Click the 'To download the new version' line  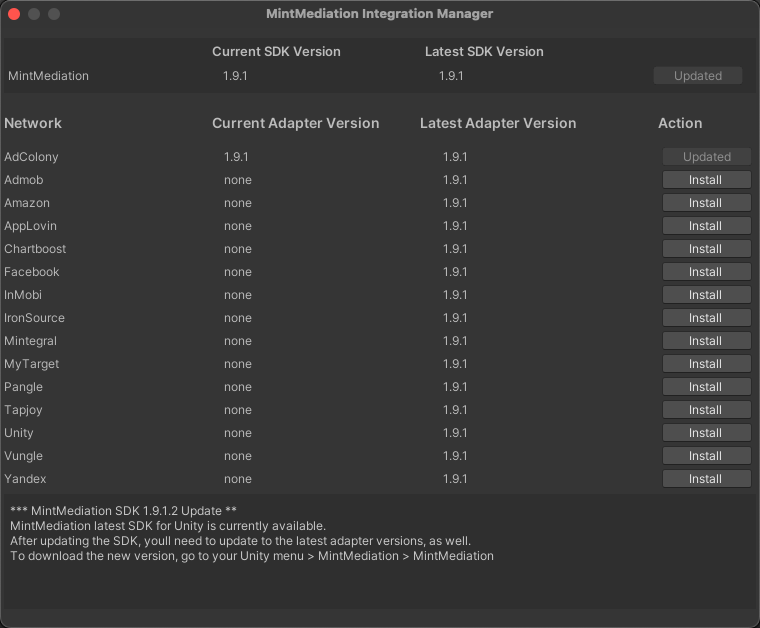pos(252,556)
